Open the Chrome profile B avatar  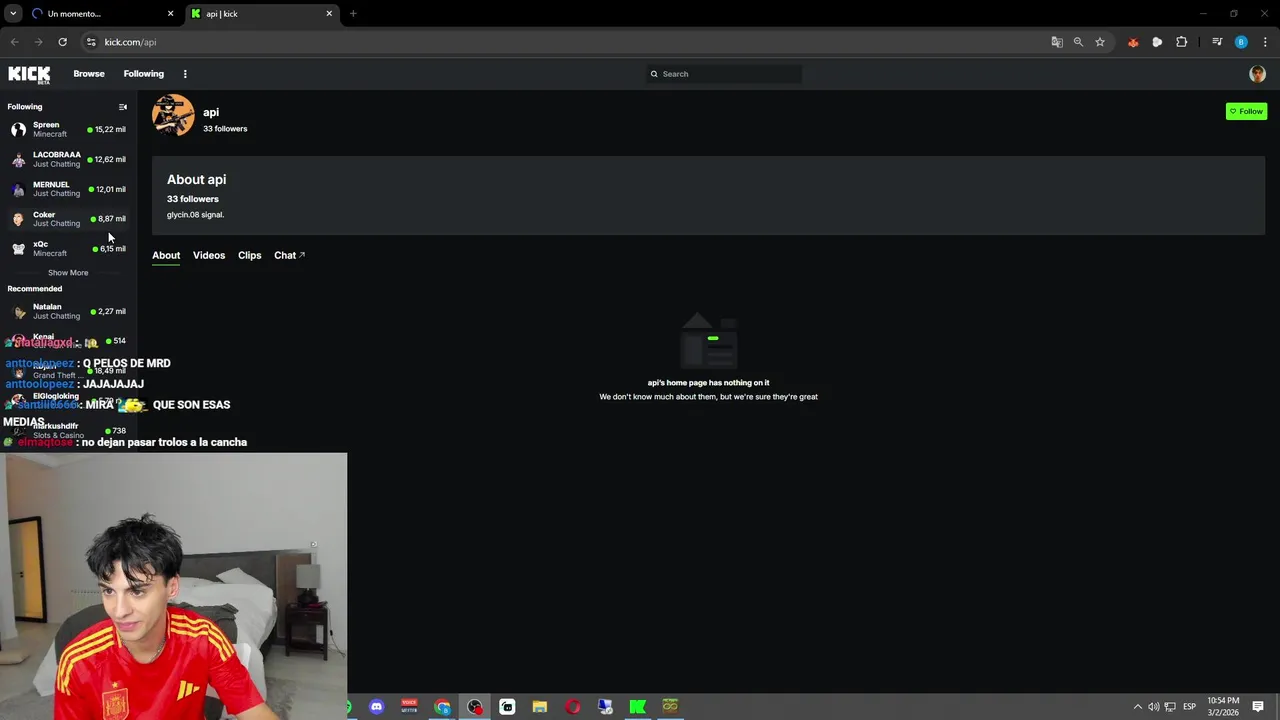[1241, 42]
